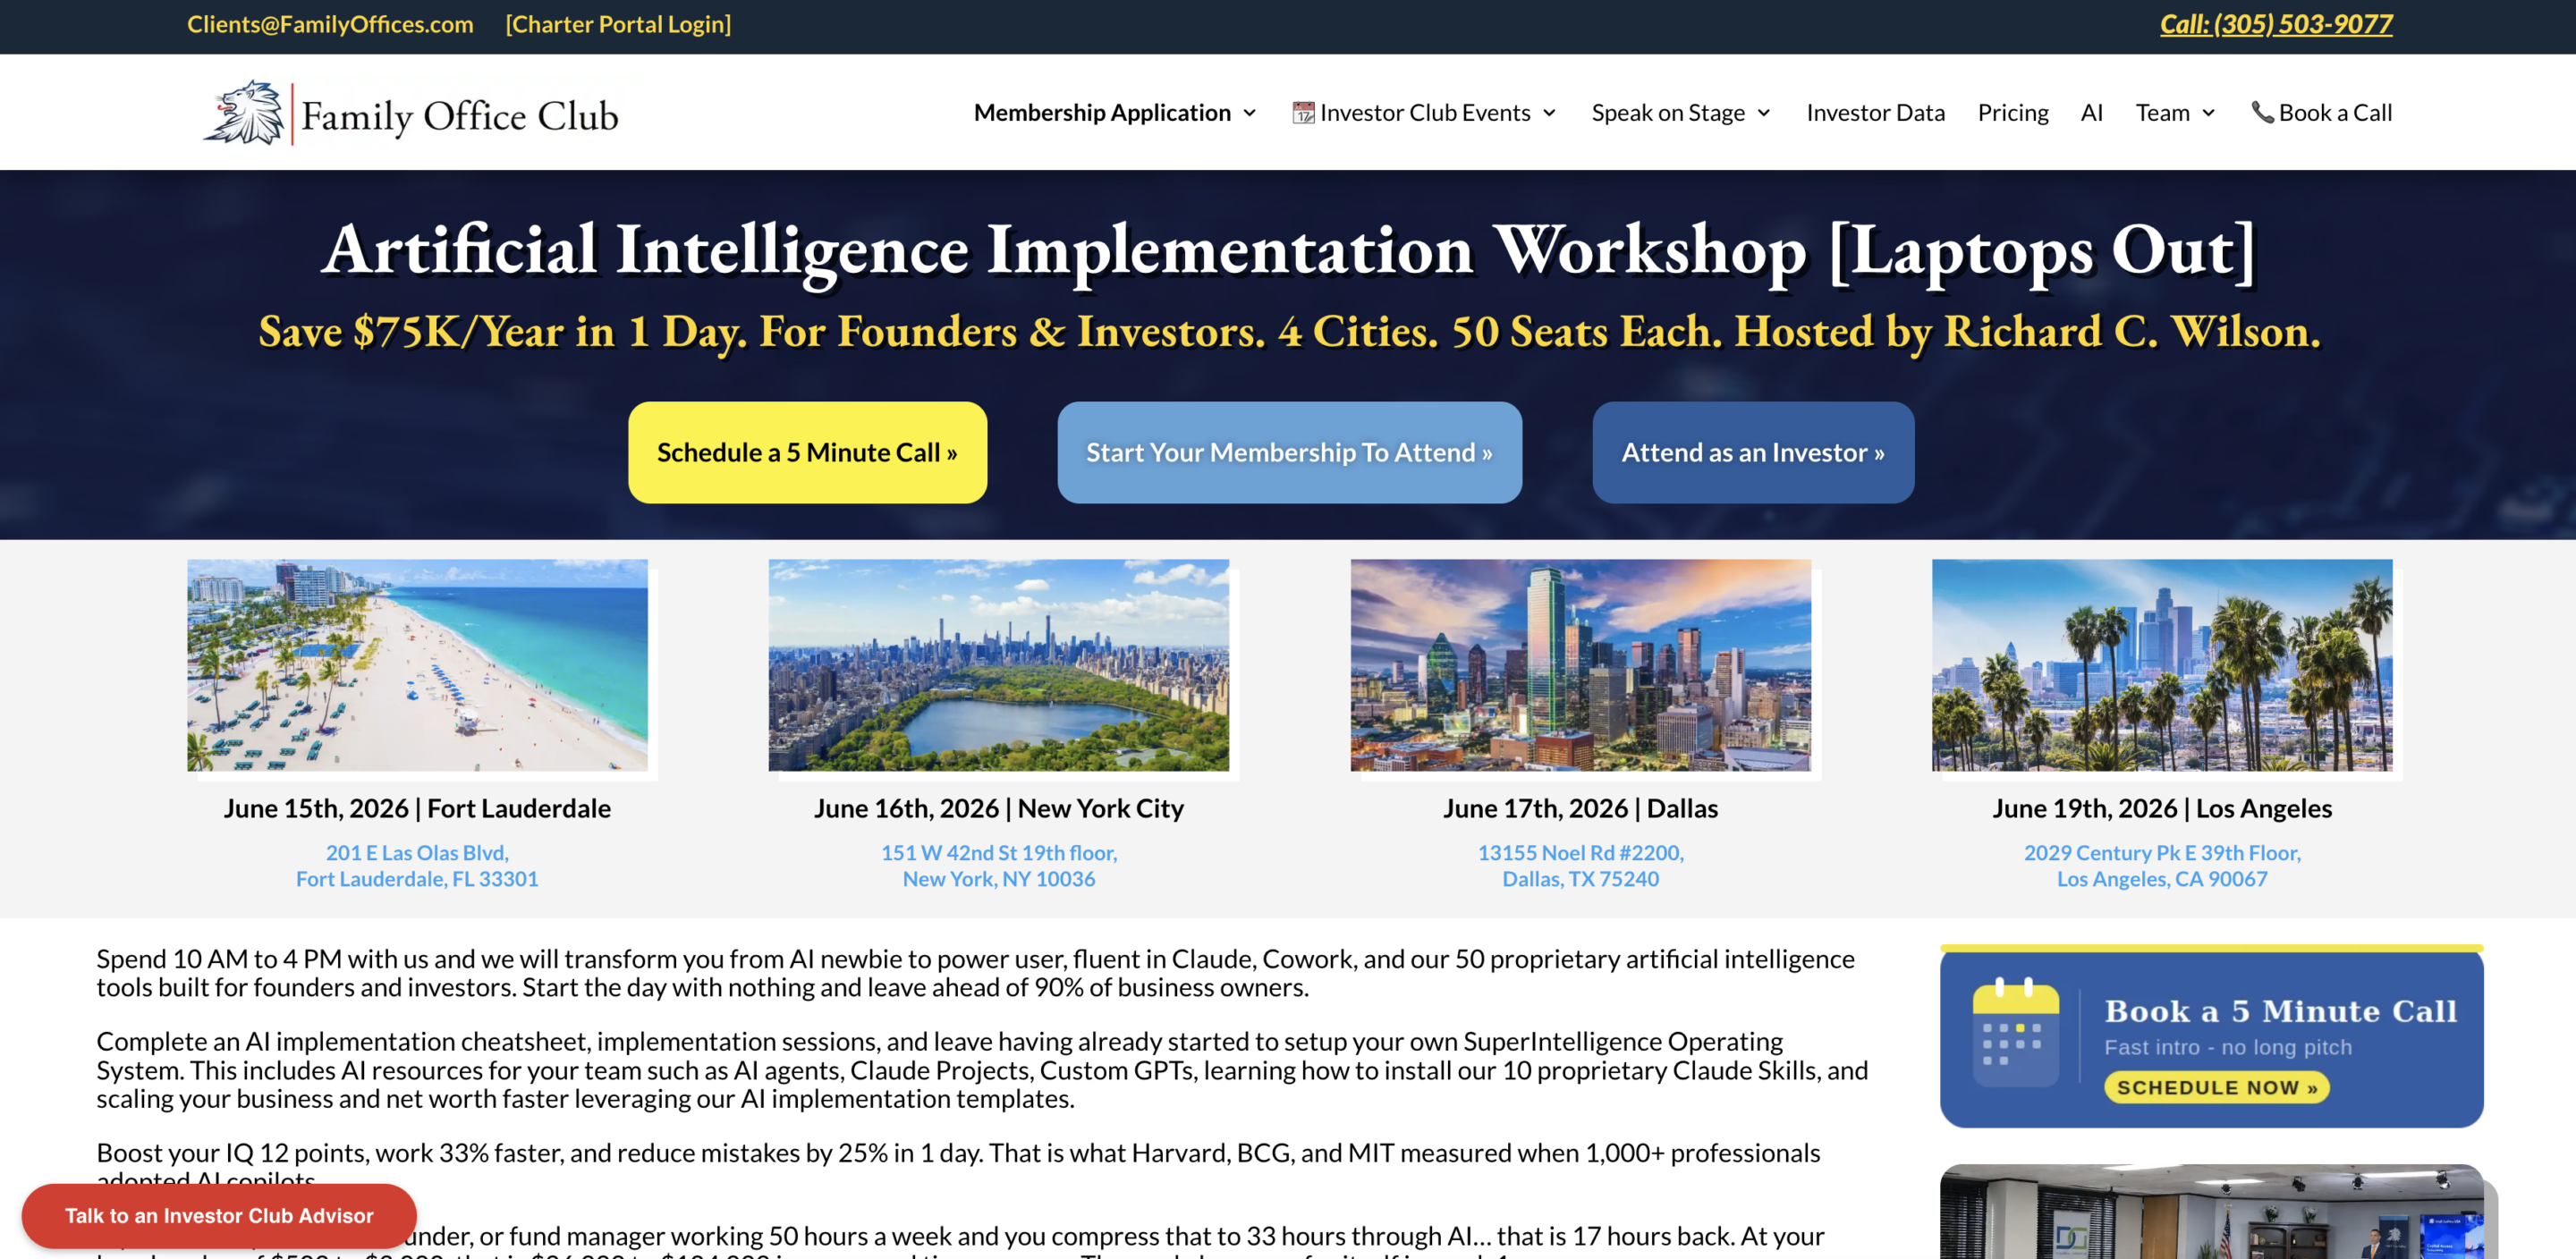This screenshot has width=2576, height=1259.
Task: Click the calendar icon next to Investor Club Events
Action: [x=1303, y=113]
